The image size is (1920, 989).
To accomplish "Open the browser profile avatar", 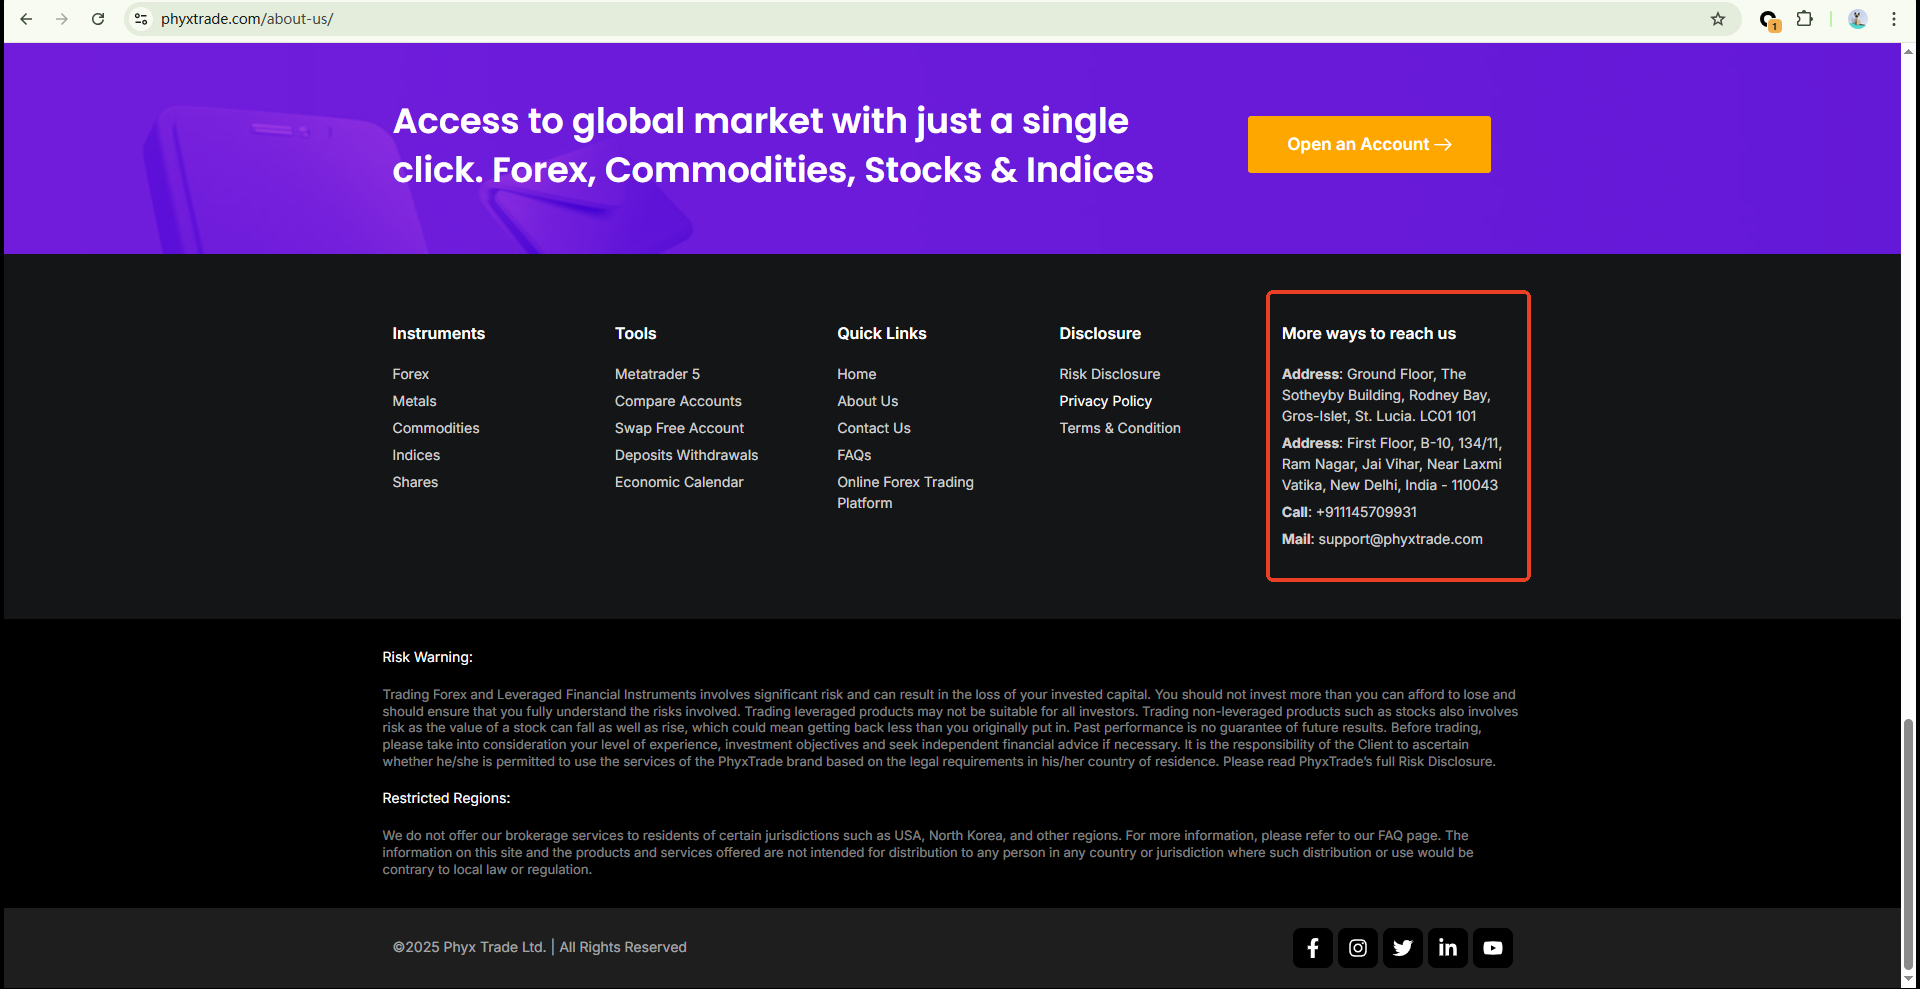I will [1857, 19].
